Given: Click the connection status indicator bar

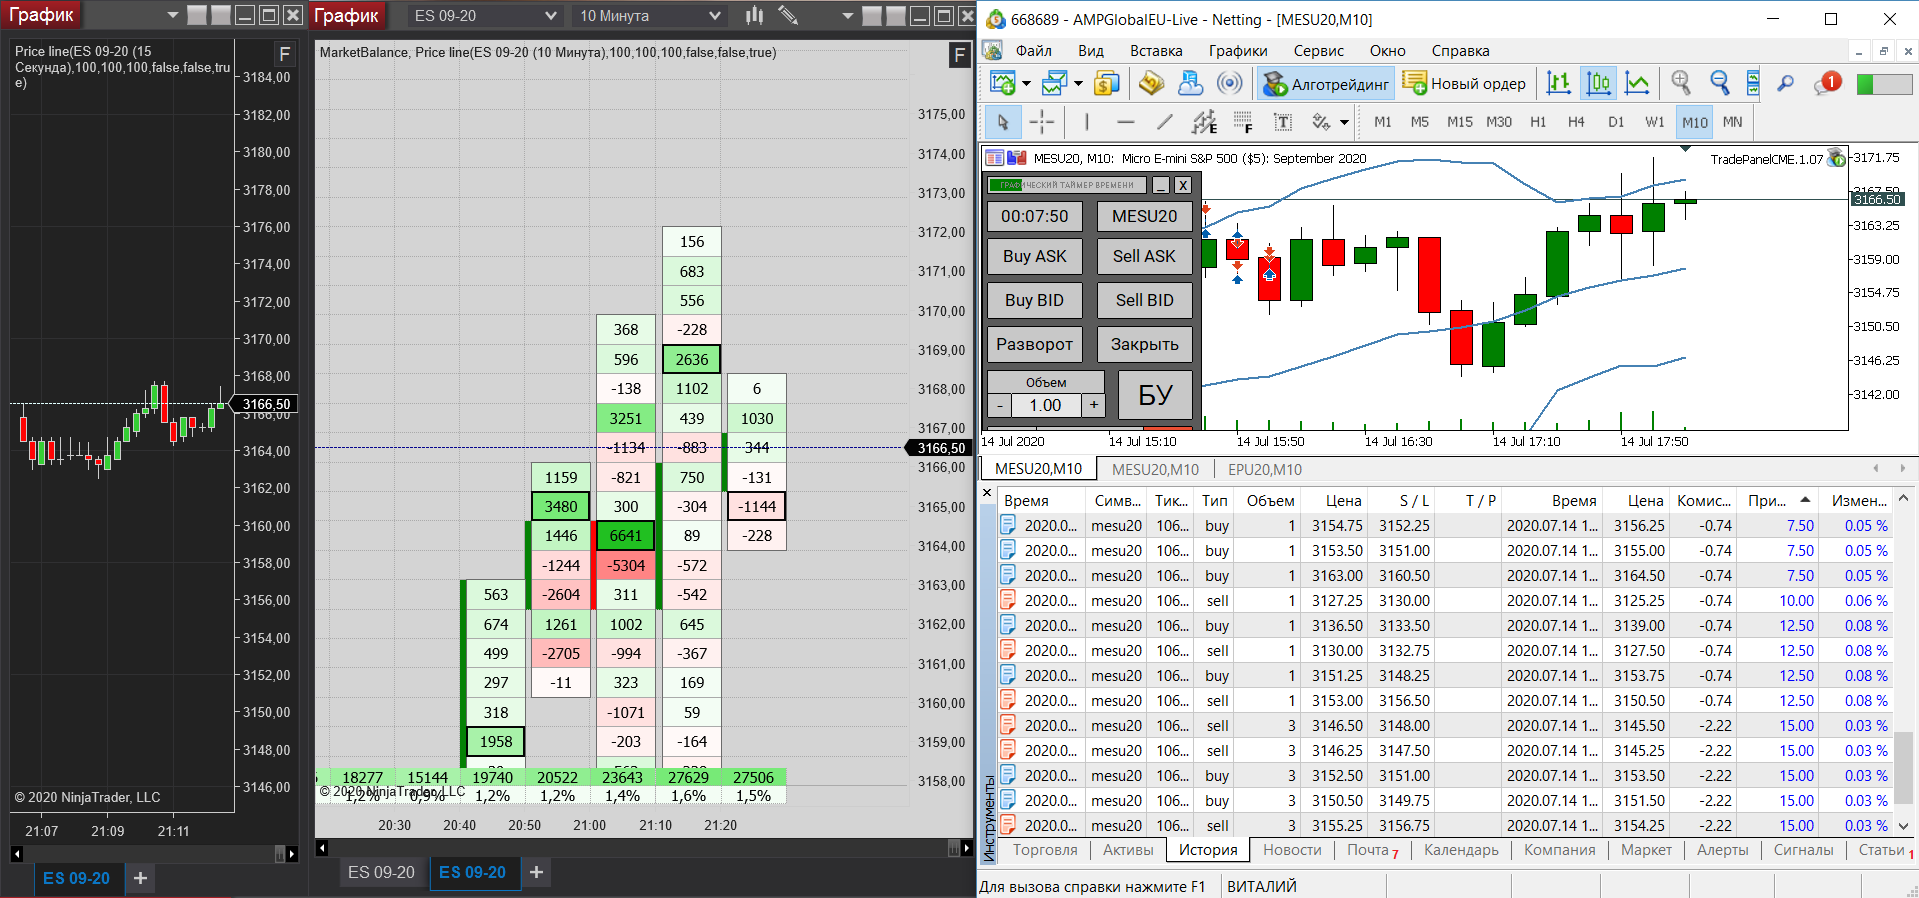Looking at the screenshot, I should click(x=1884, y=84).
